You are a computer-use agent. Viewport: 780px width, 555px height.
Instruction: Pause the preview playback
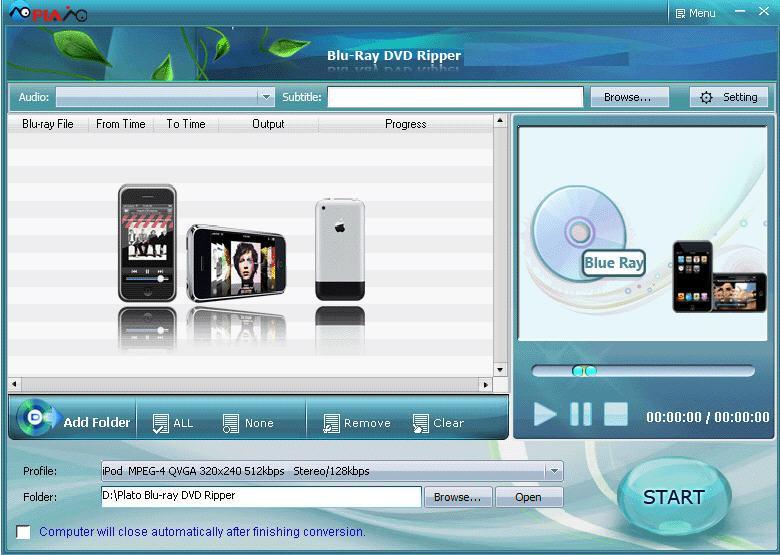pos(581,414)
